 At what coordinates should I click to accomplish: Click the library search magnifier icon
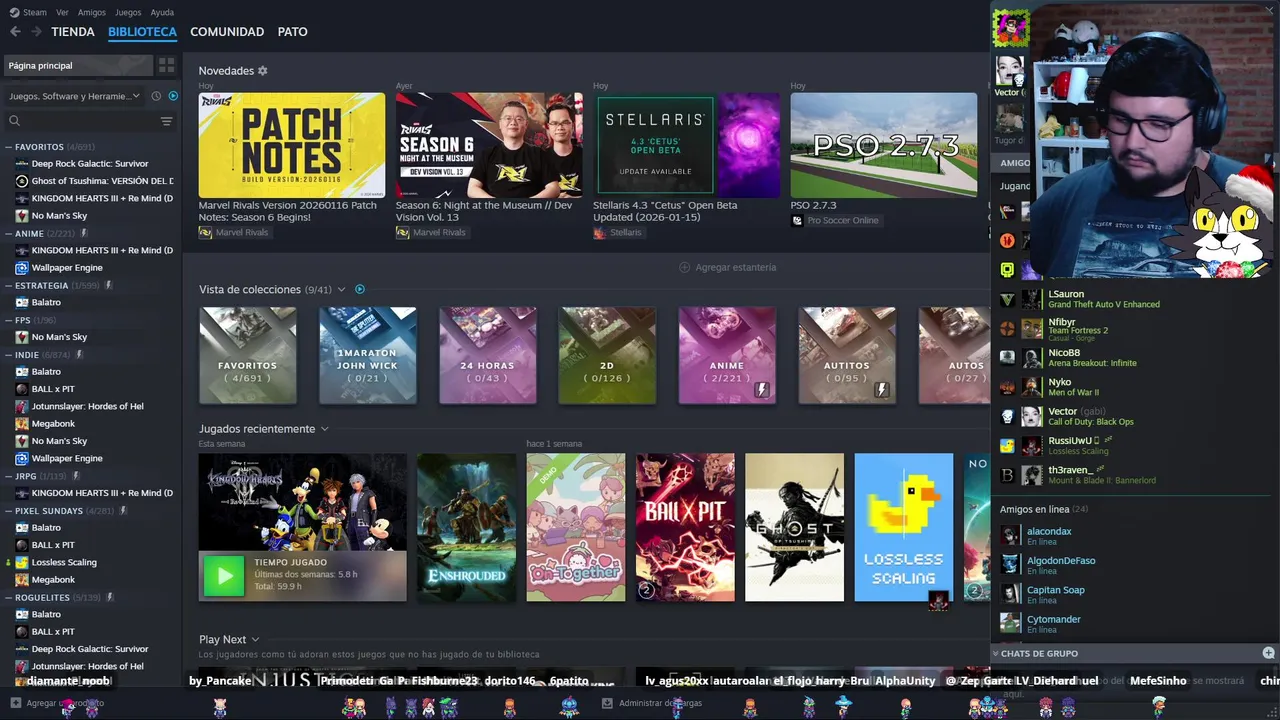tap(14, 121)
